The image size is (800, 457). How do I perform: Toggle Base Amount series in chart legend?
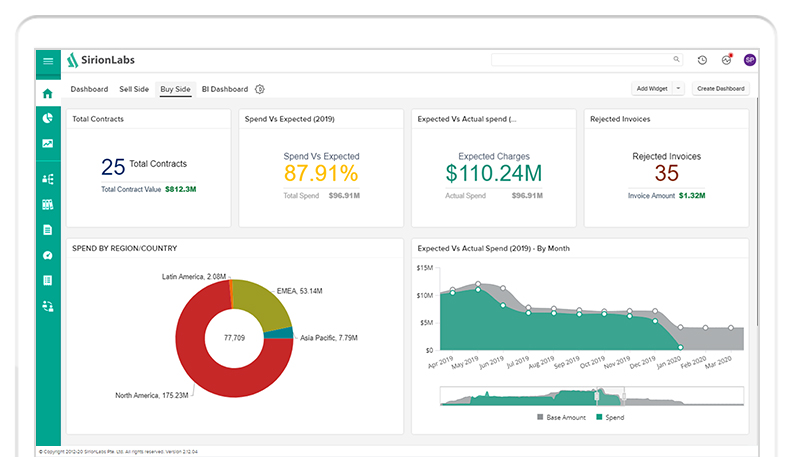pos(563,417)
